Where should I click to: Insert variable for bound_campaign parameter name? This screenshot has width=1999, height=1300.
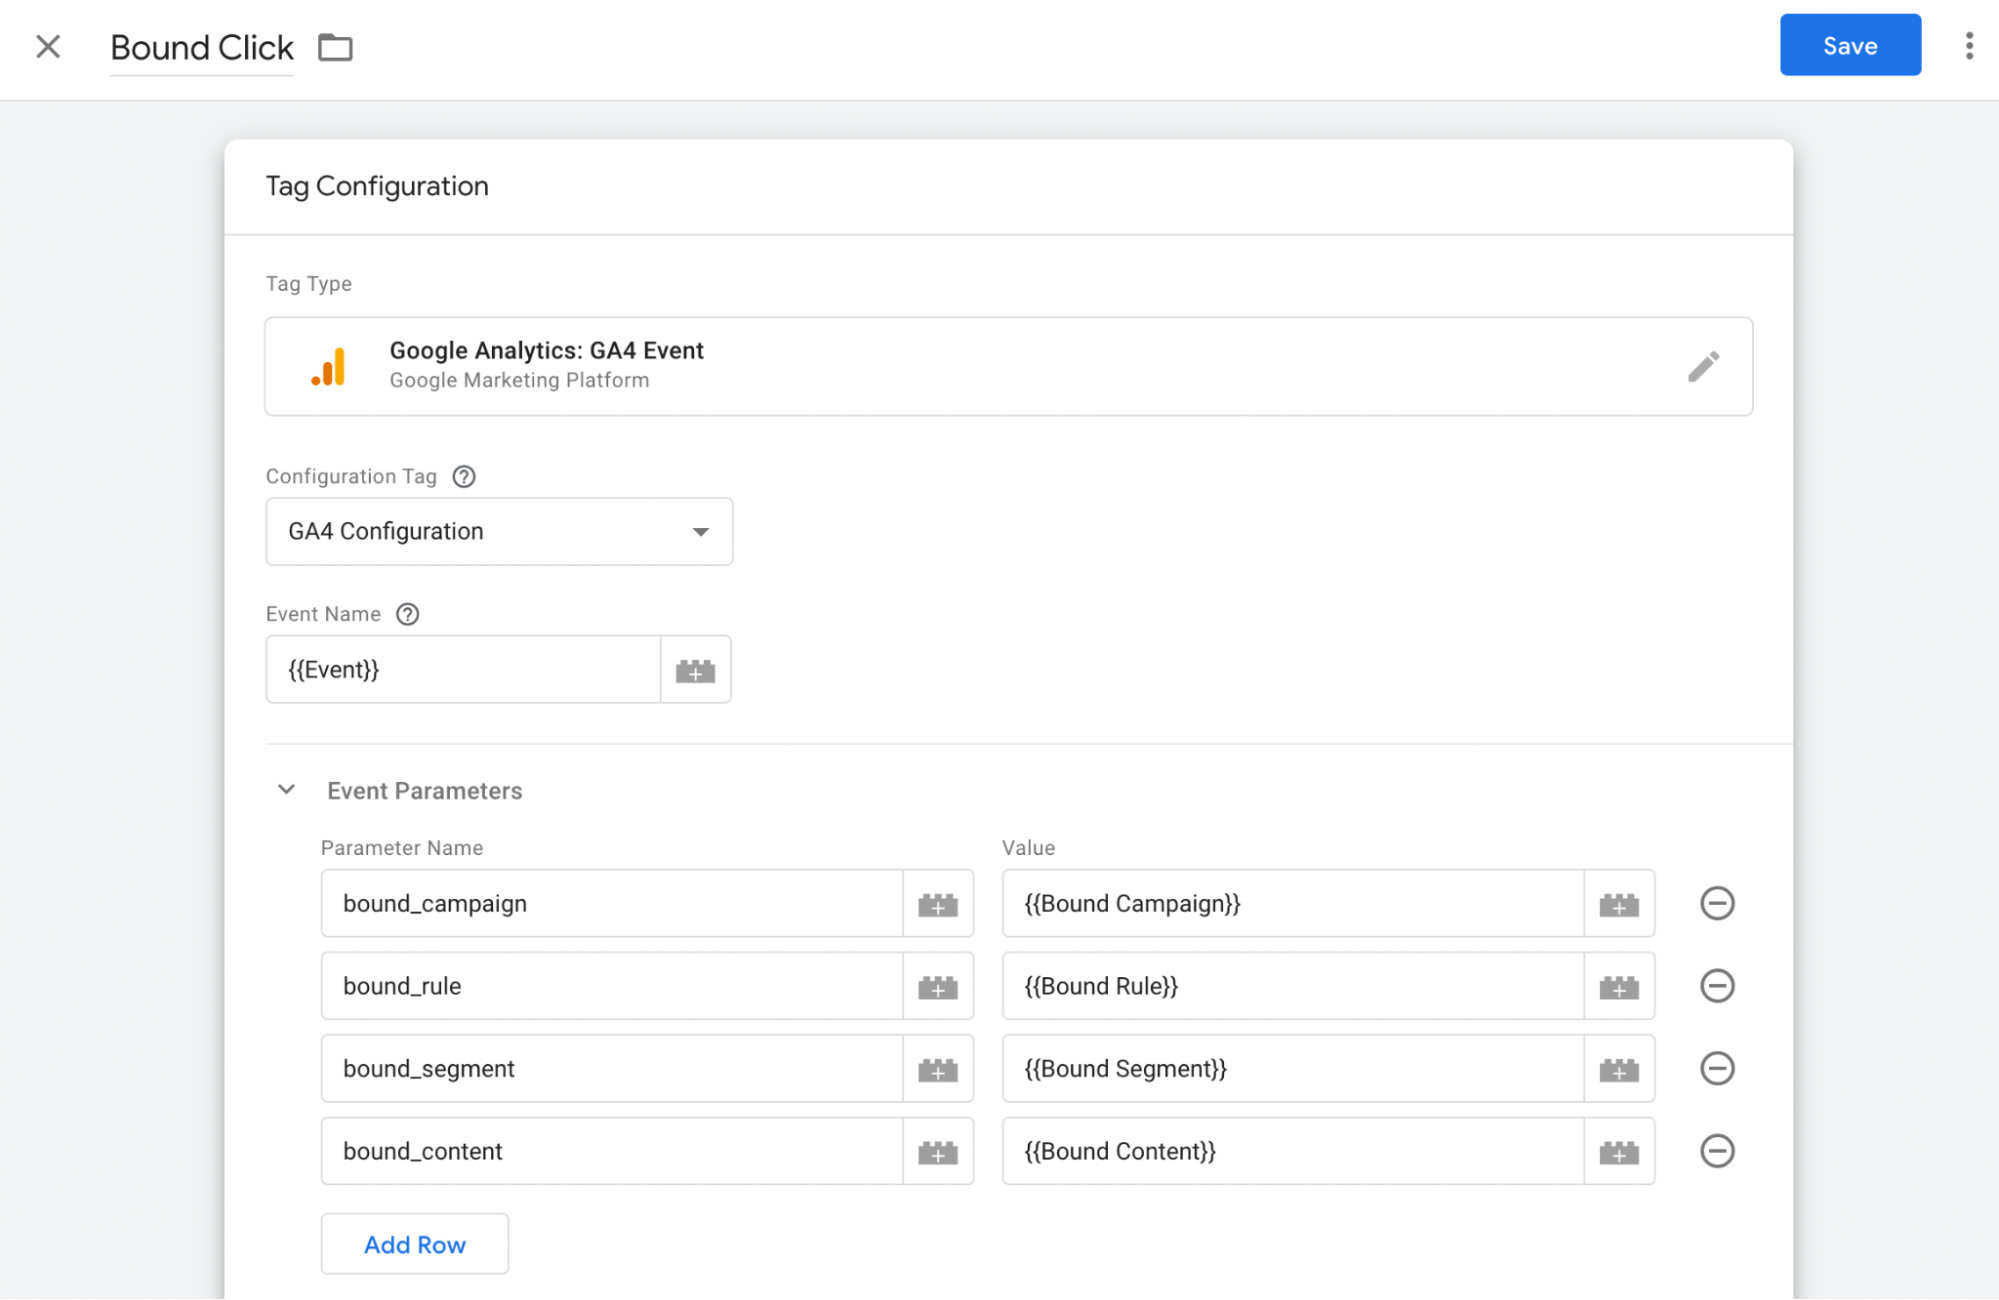click(938, 904)
